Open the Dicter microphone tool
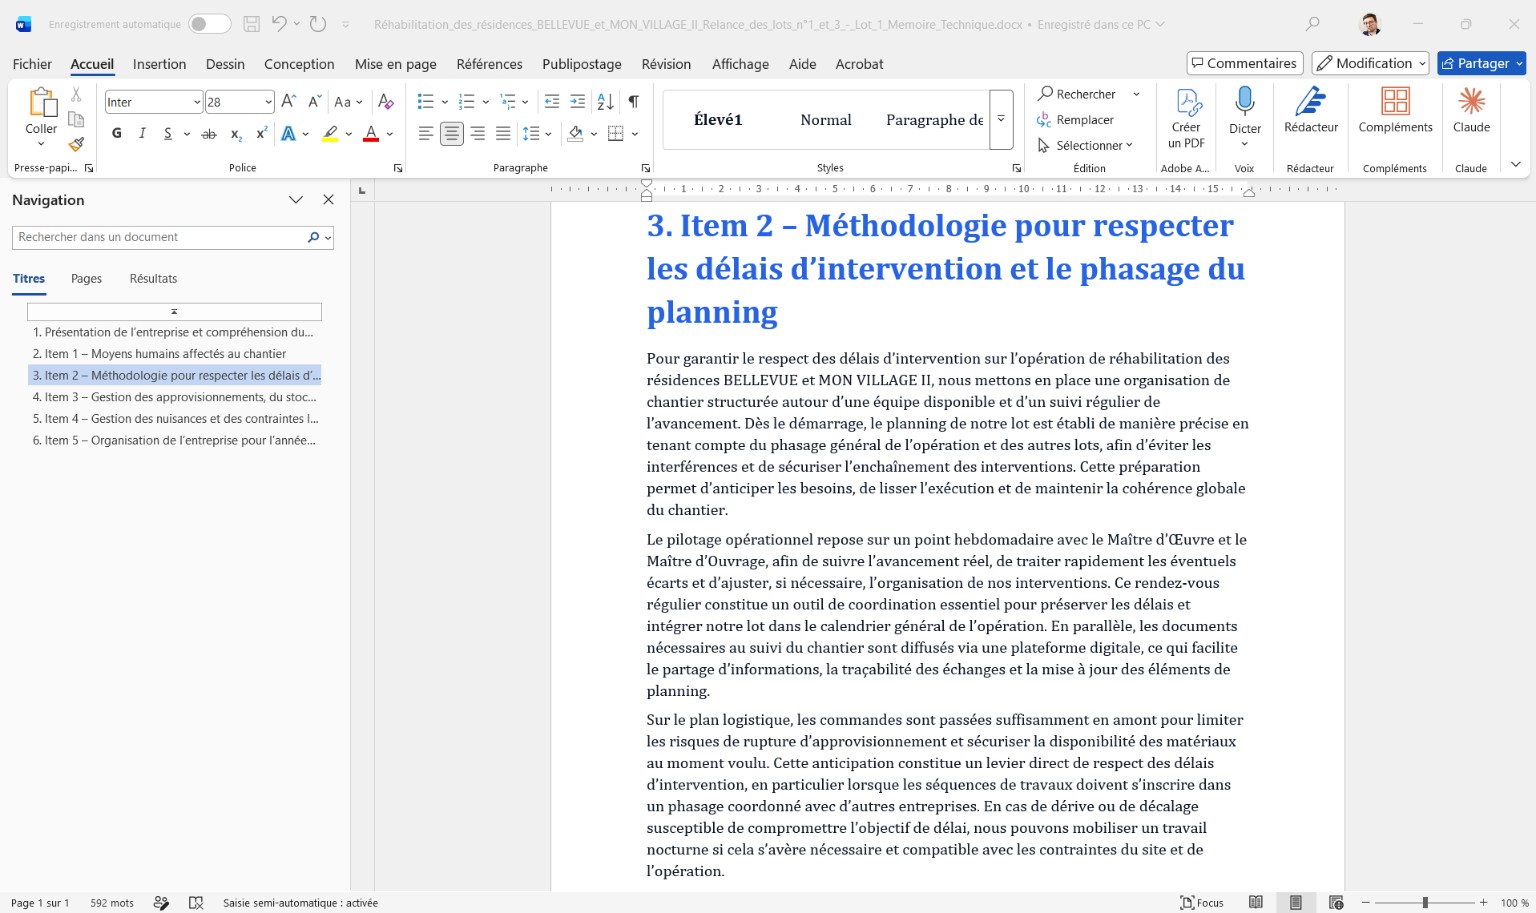Viewport: 1536px width, 913px height. (1245, 115)
